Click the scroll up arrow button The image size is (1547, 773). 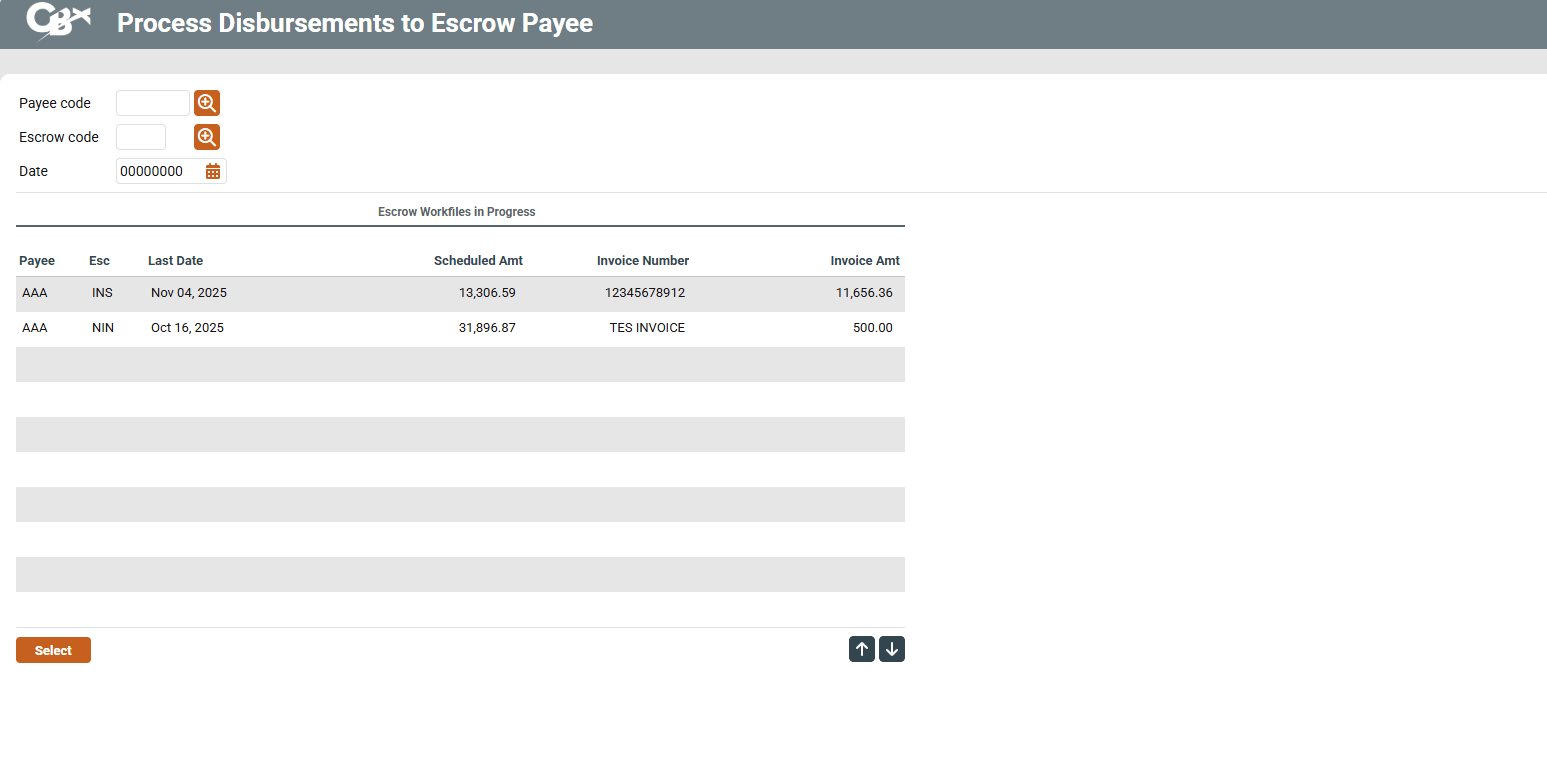pos(862,649)
